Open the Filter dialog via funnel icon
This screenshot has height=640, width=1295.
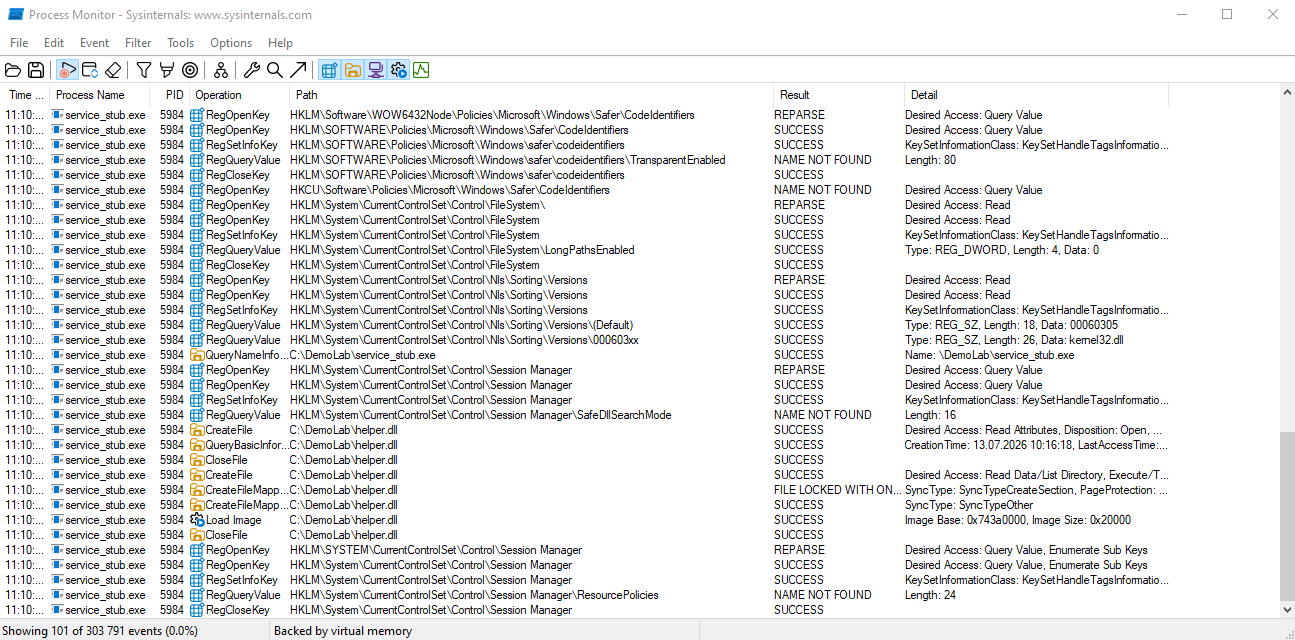coord(144,70)
